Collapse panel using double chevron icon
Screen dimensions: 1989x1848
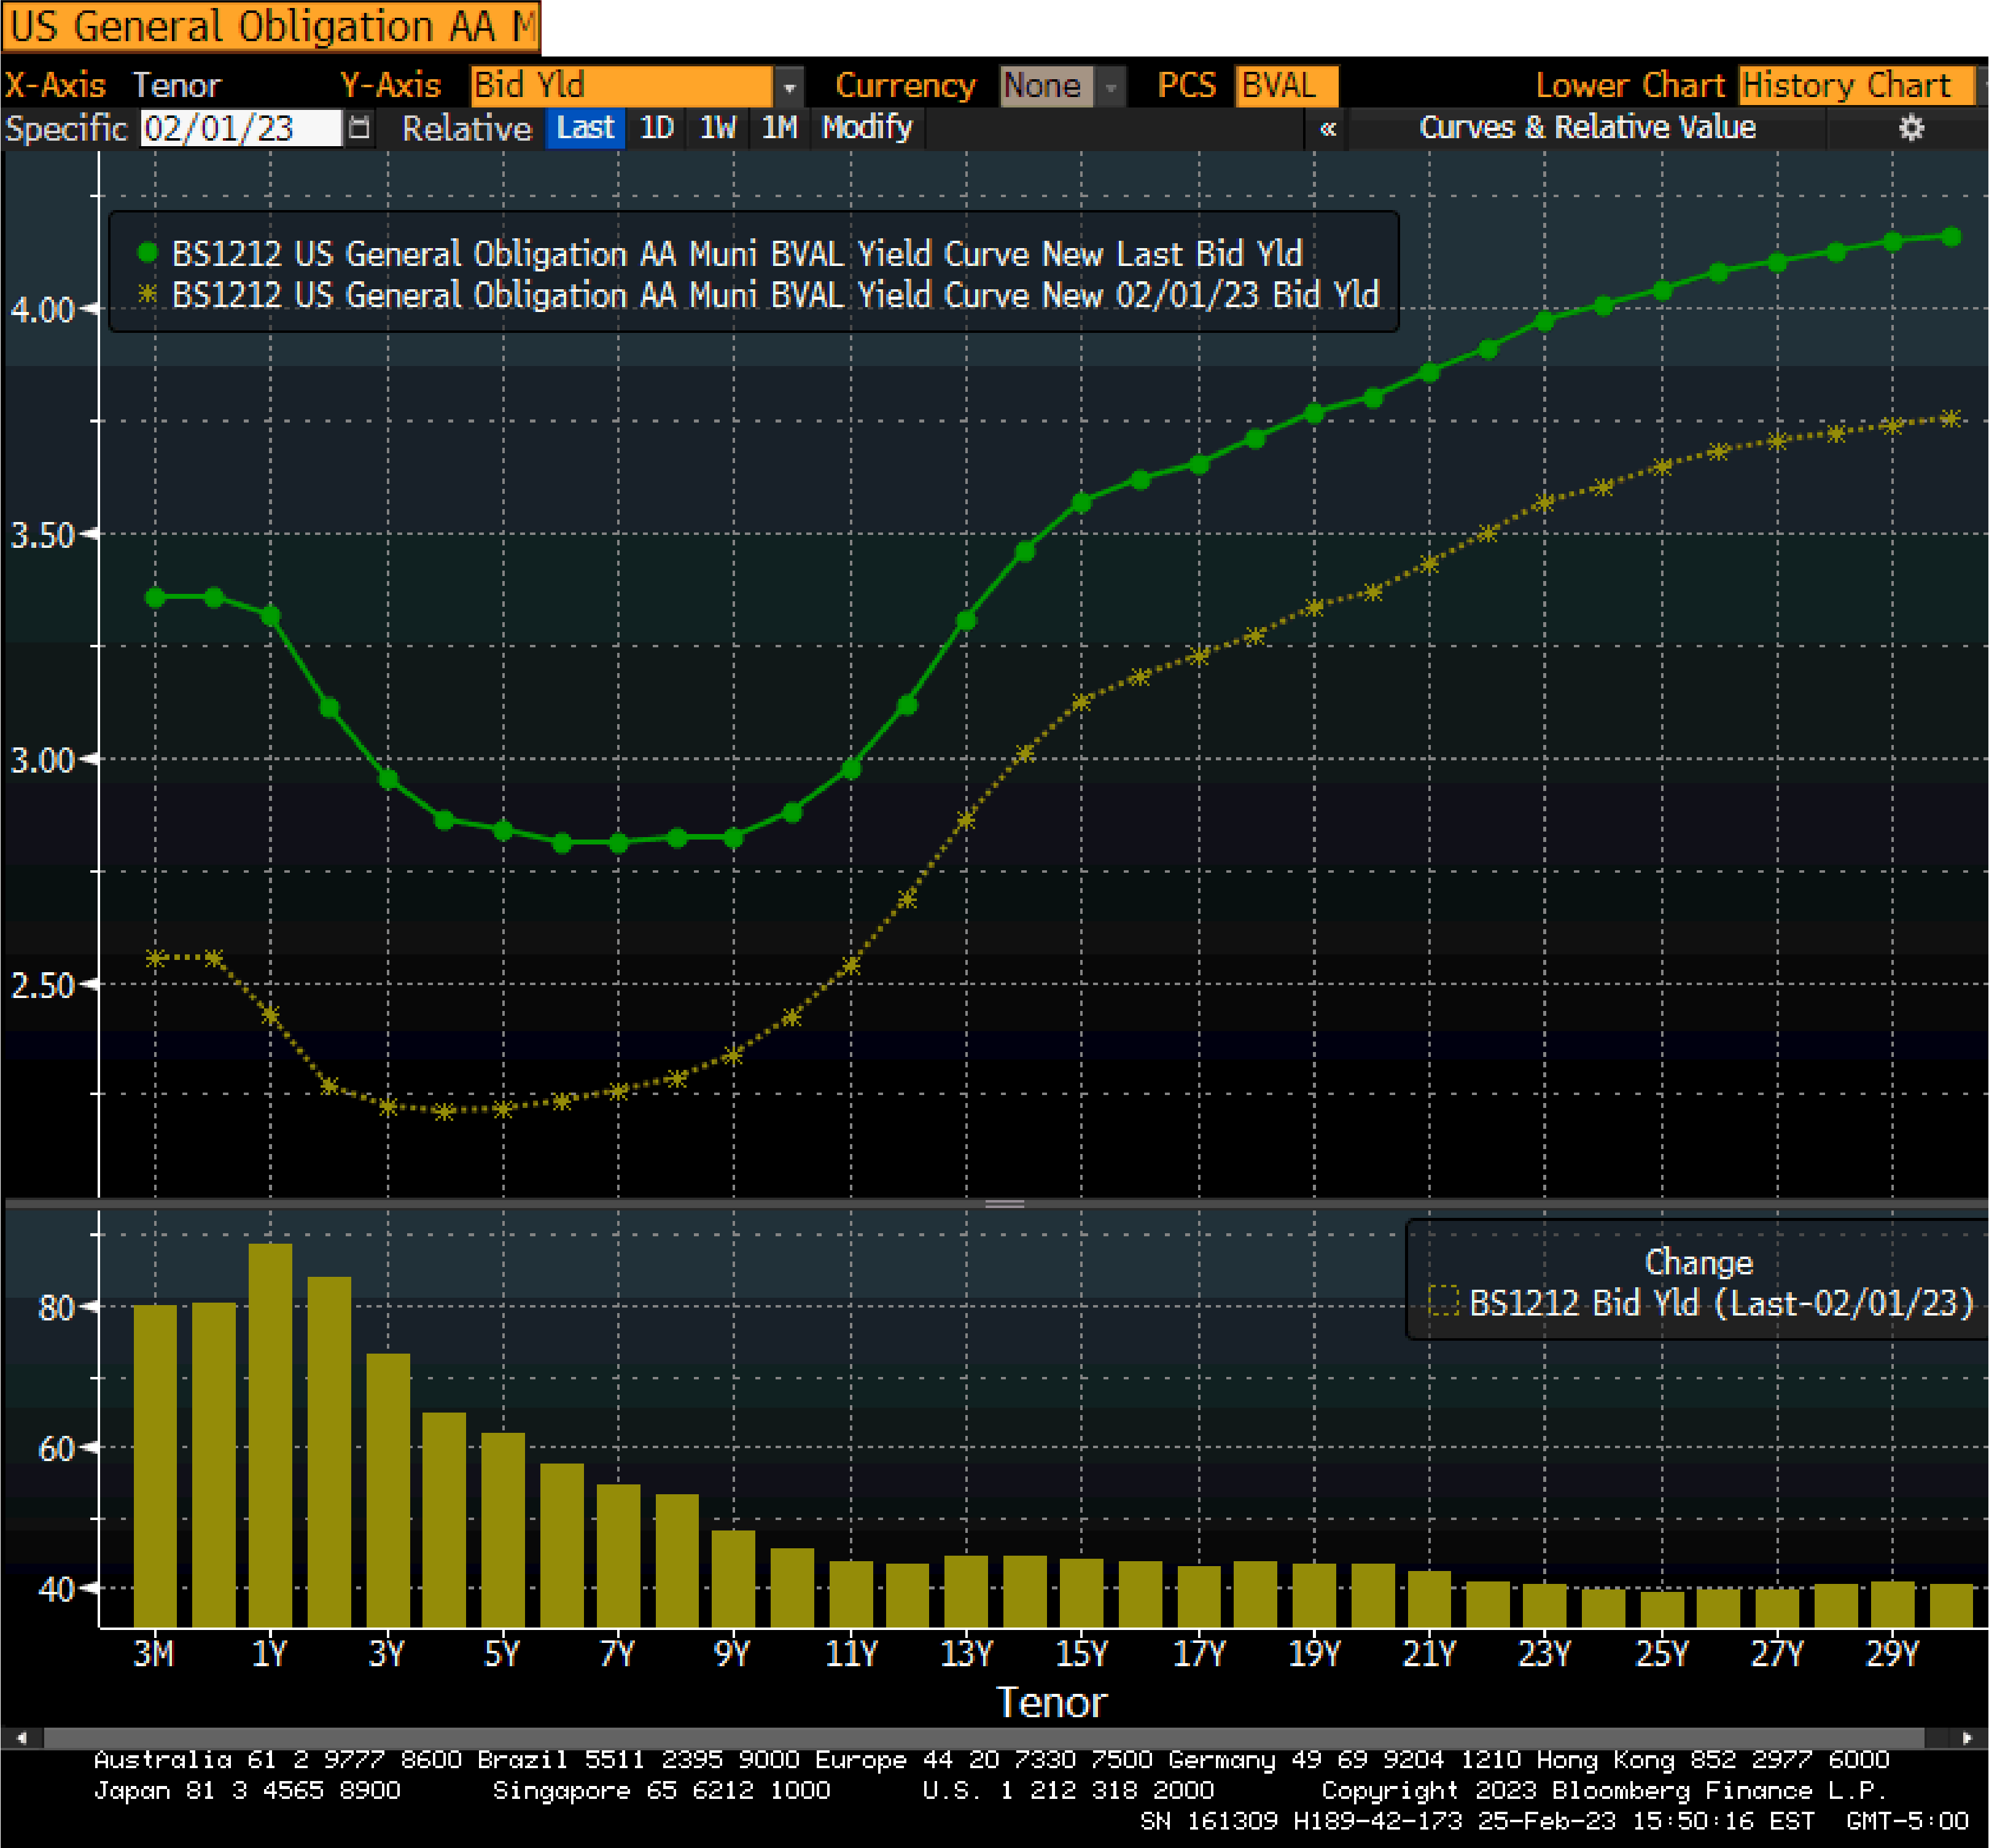[x=1327, y=128]
